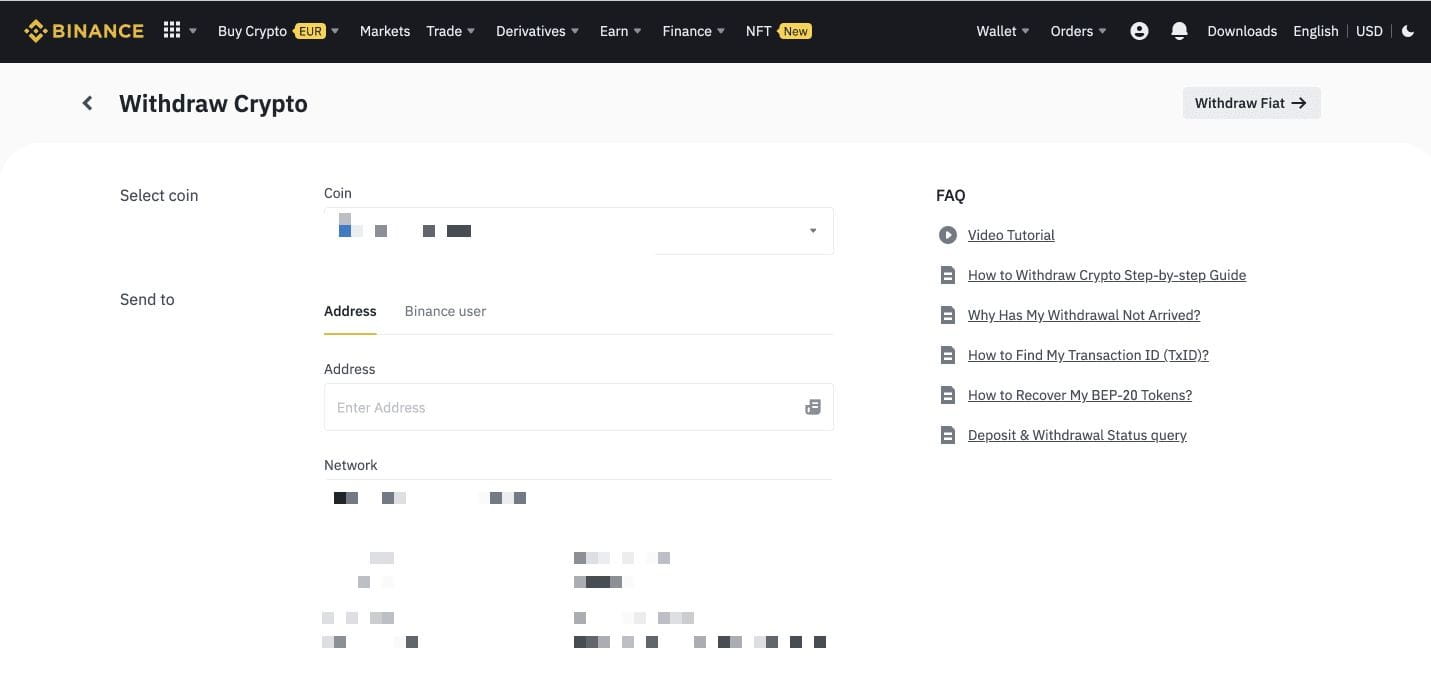
Task: Switch to the Binance user tab
Action: coord(445,311)
